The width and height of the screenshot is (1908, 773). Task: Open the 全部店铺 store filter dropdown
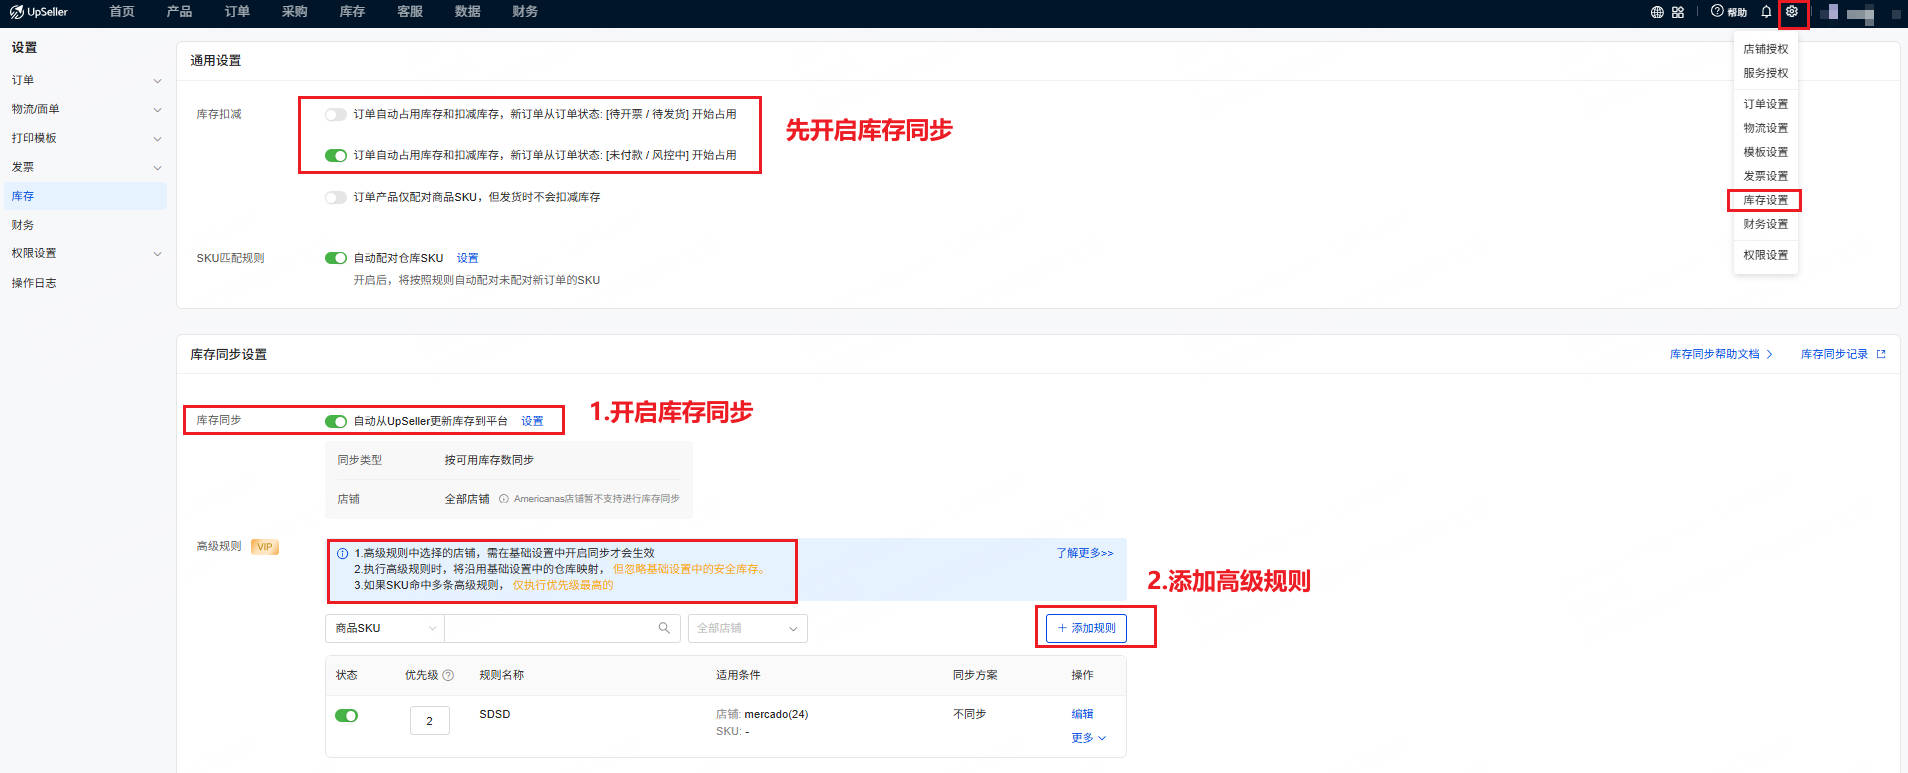tap(747, 628)
